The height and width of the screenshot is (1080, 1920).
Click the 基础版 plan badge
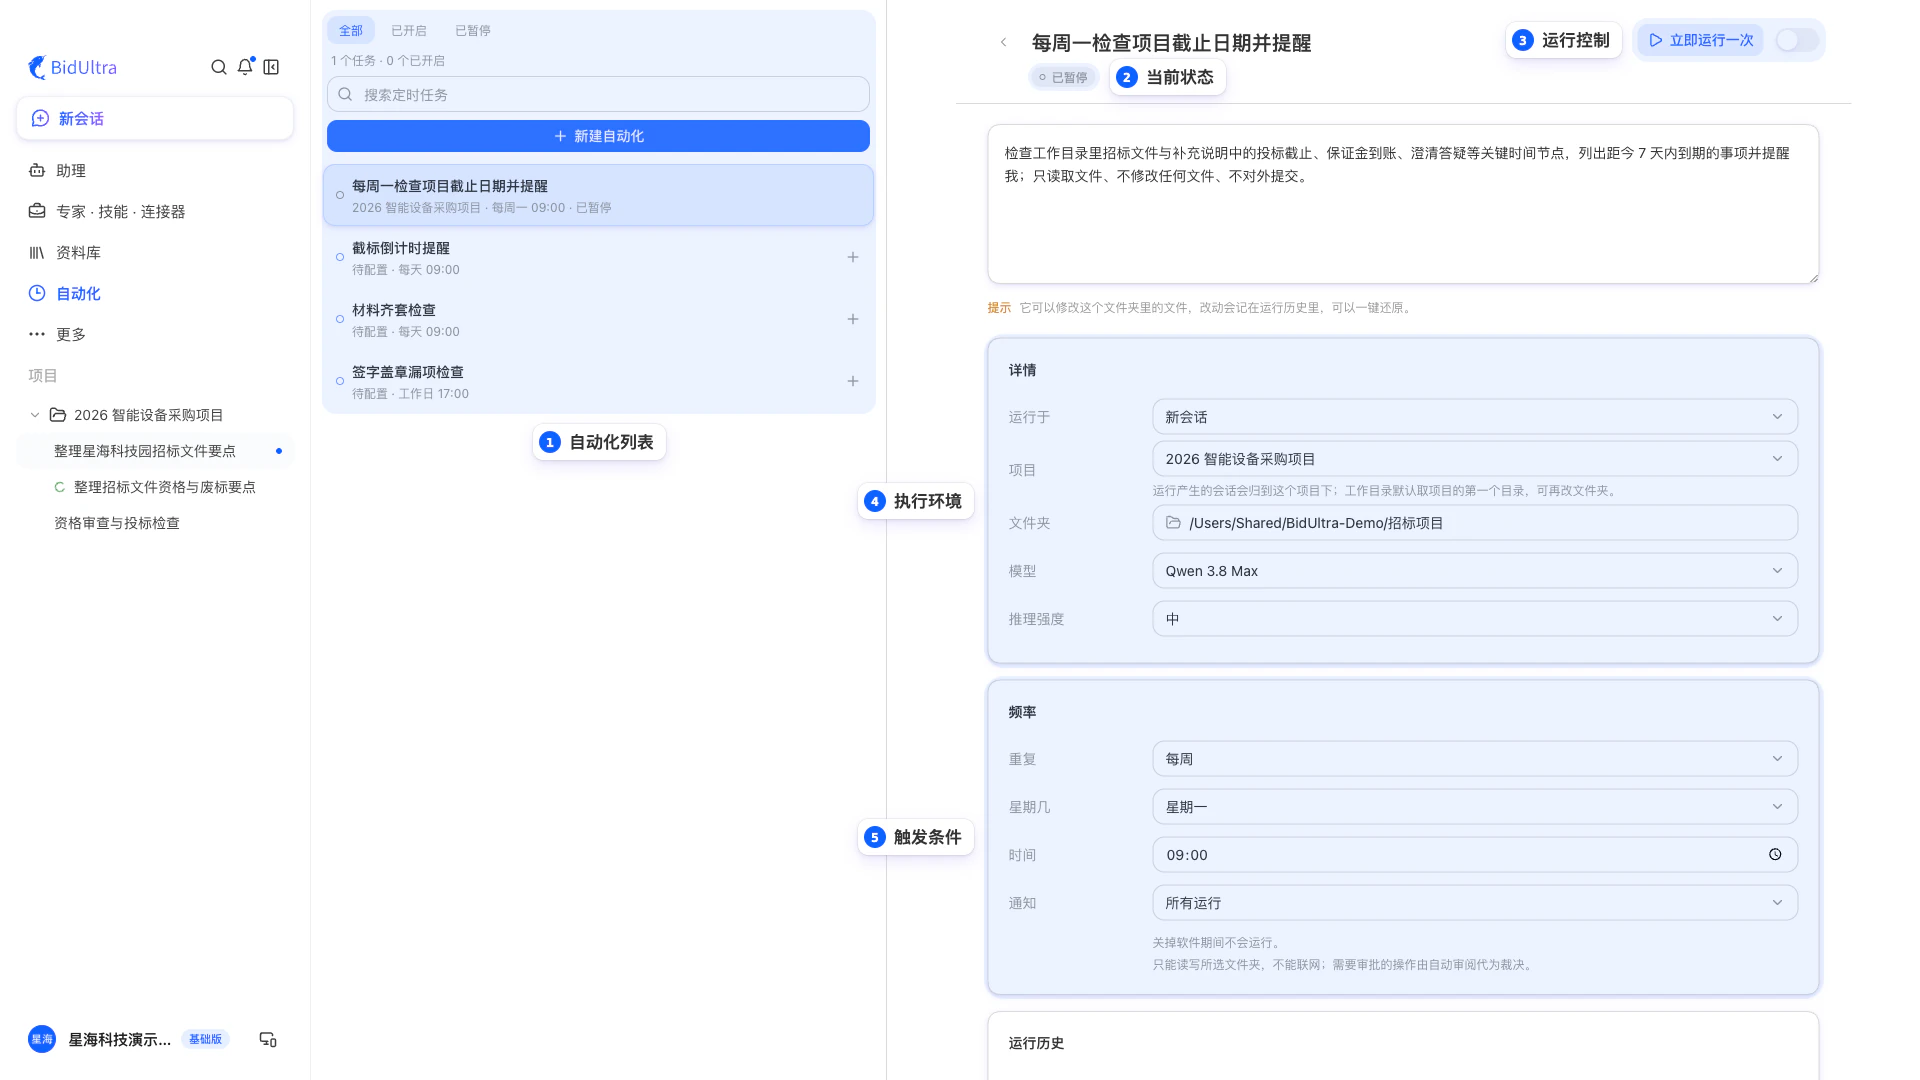pyautogui.click(x=205, y=1039)
